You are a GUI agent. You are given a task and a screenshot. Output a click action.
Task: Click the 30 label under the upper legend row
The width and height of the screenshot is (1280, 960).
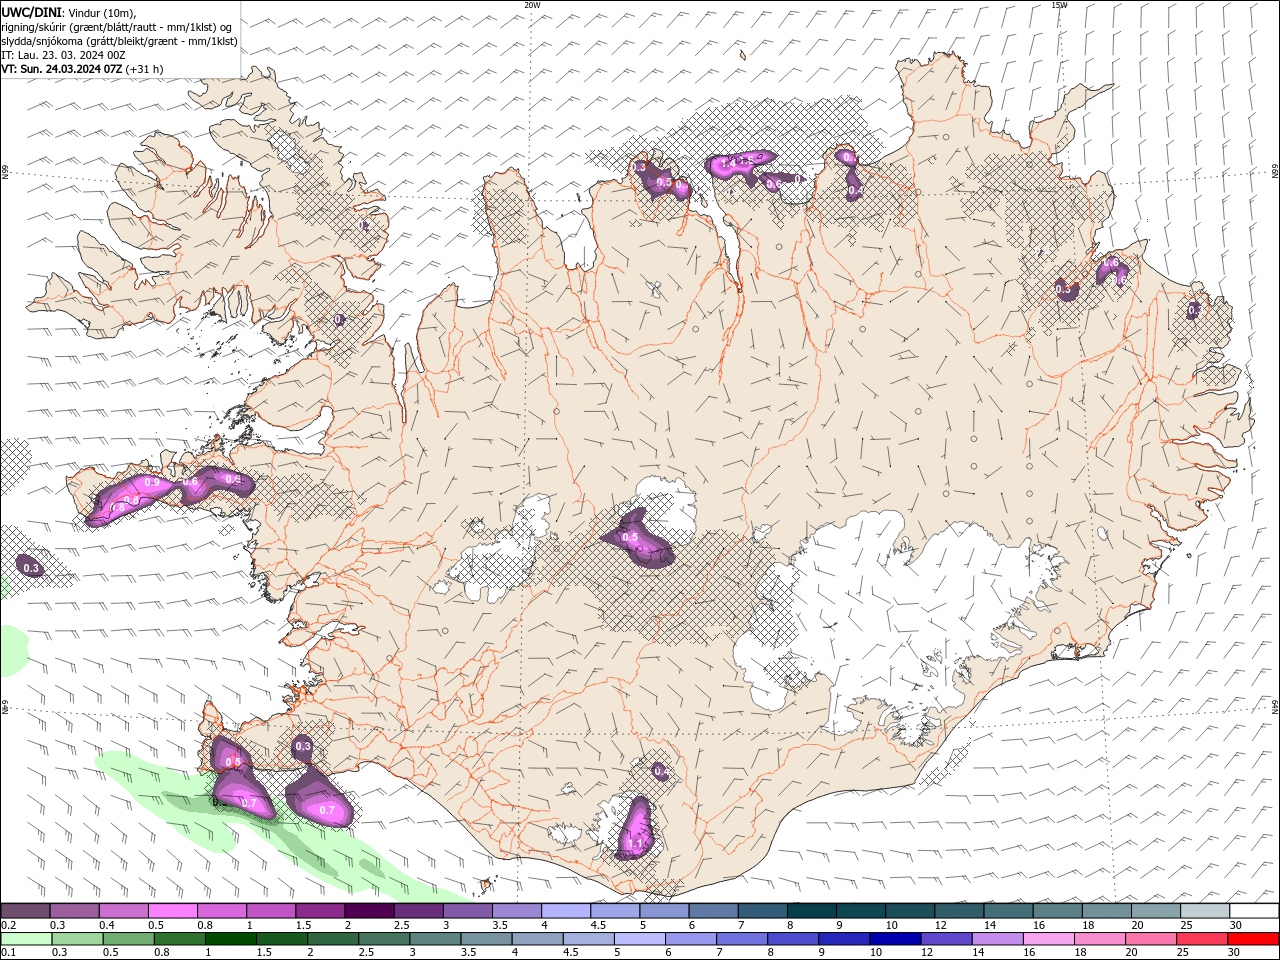coord(1236,925)
